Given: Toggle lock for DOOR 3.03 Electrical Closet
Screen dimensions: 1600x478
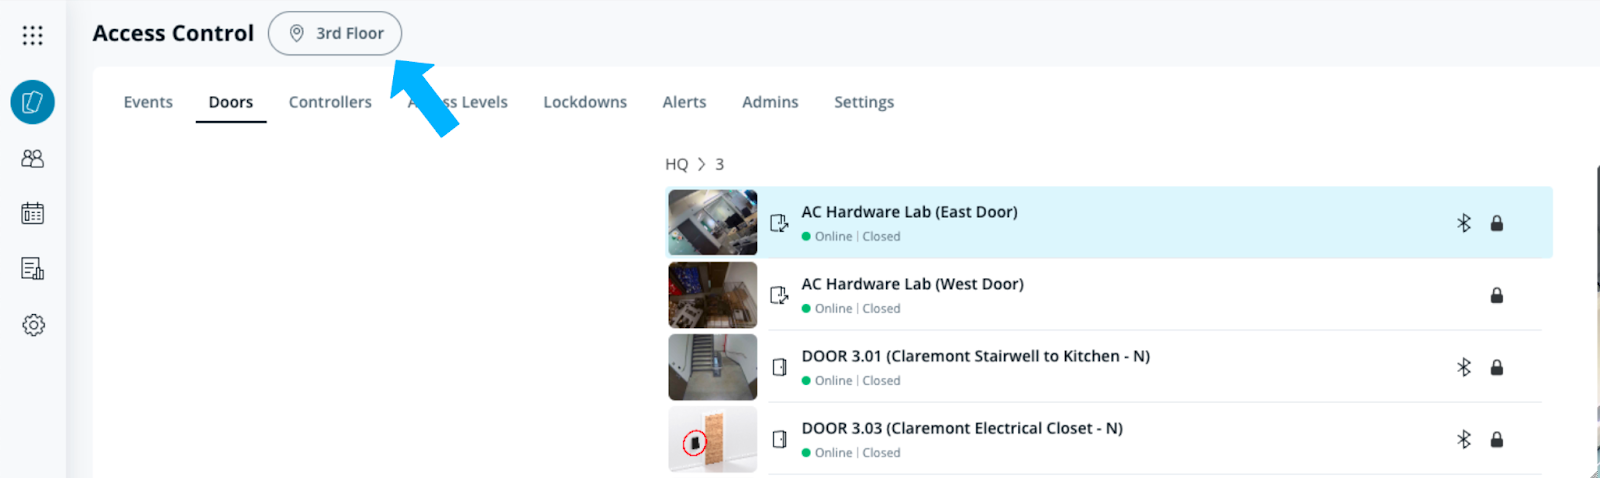Looking at the screenshot, I should [x=1497, y=439].
